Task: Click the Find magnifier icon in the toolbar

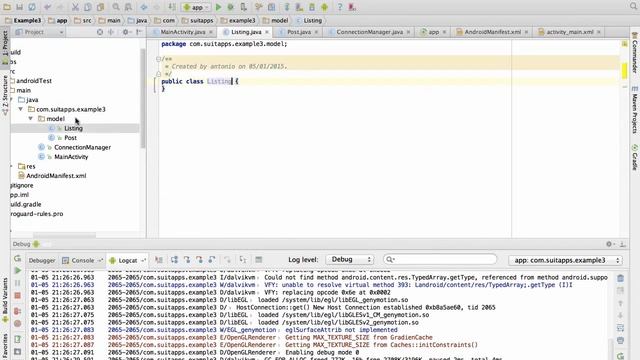Action: (116, 7)
